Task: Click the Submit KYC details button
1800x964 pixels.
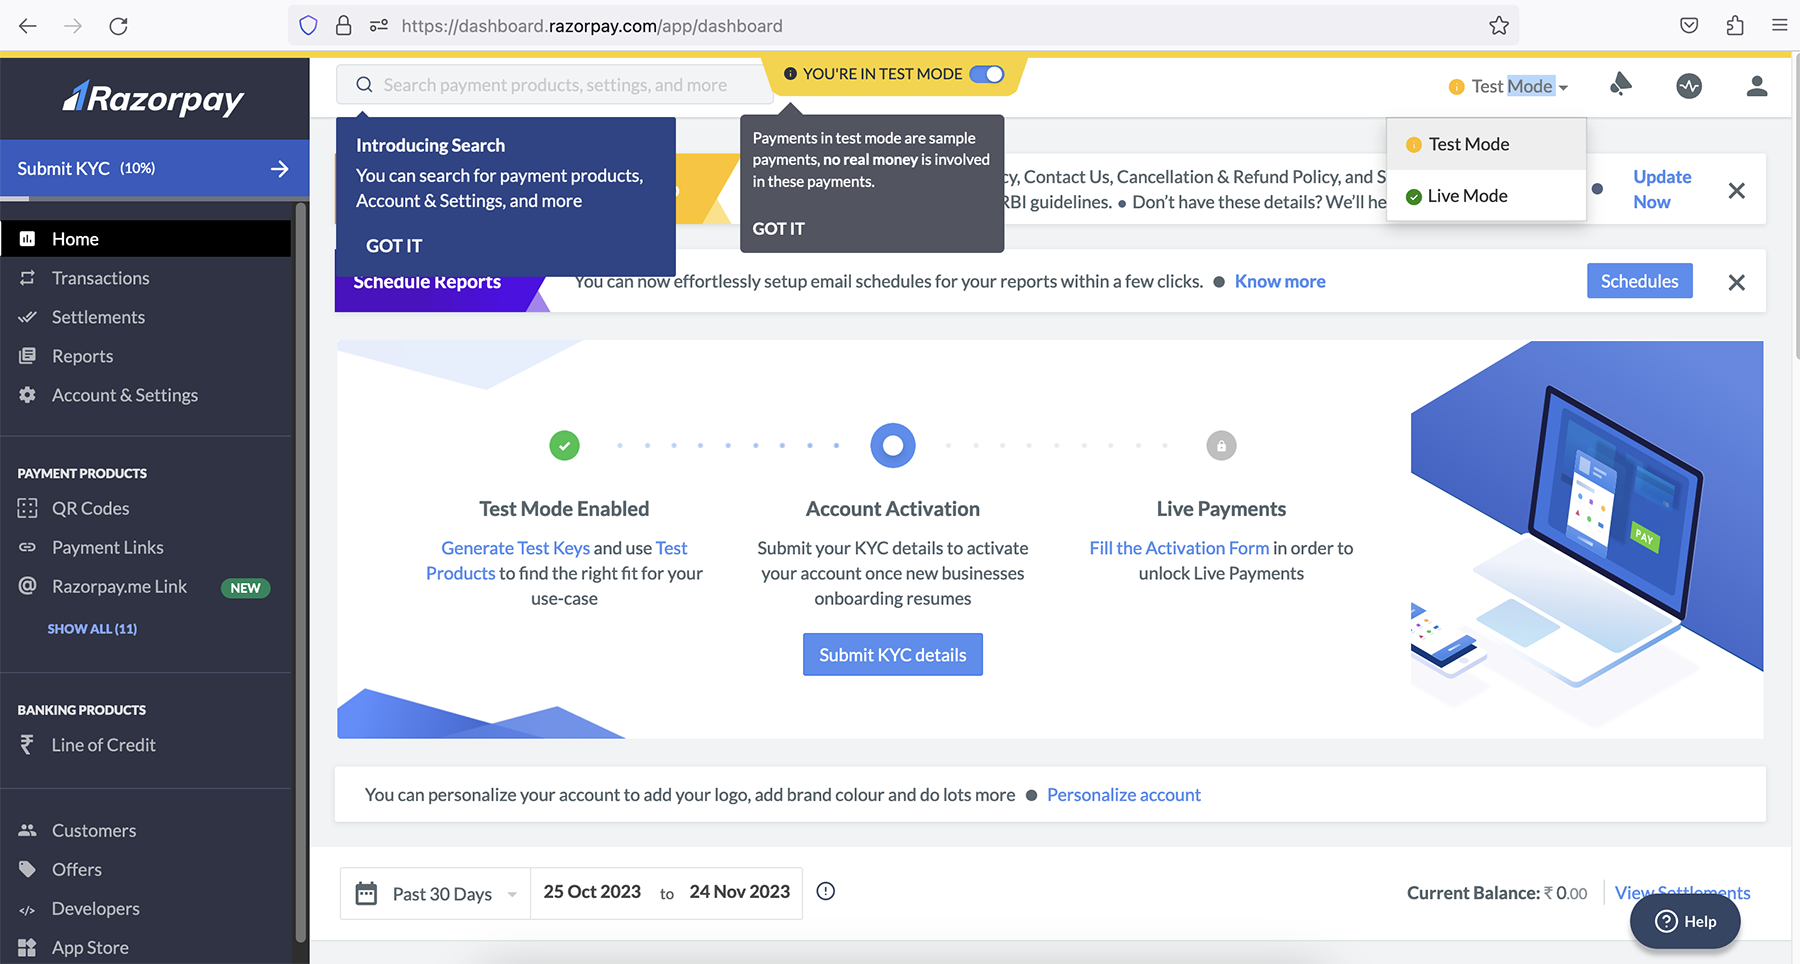Action: click(x=893, y=655)
